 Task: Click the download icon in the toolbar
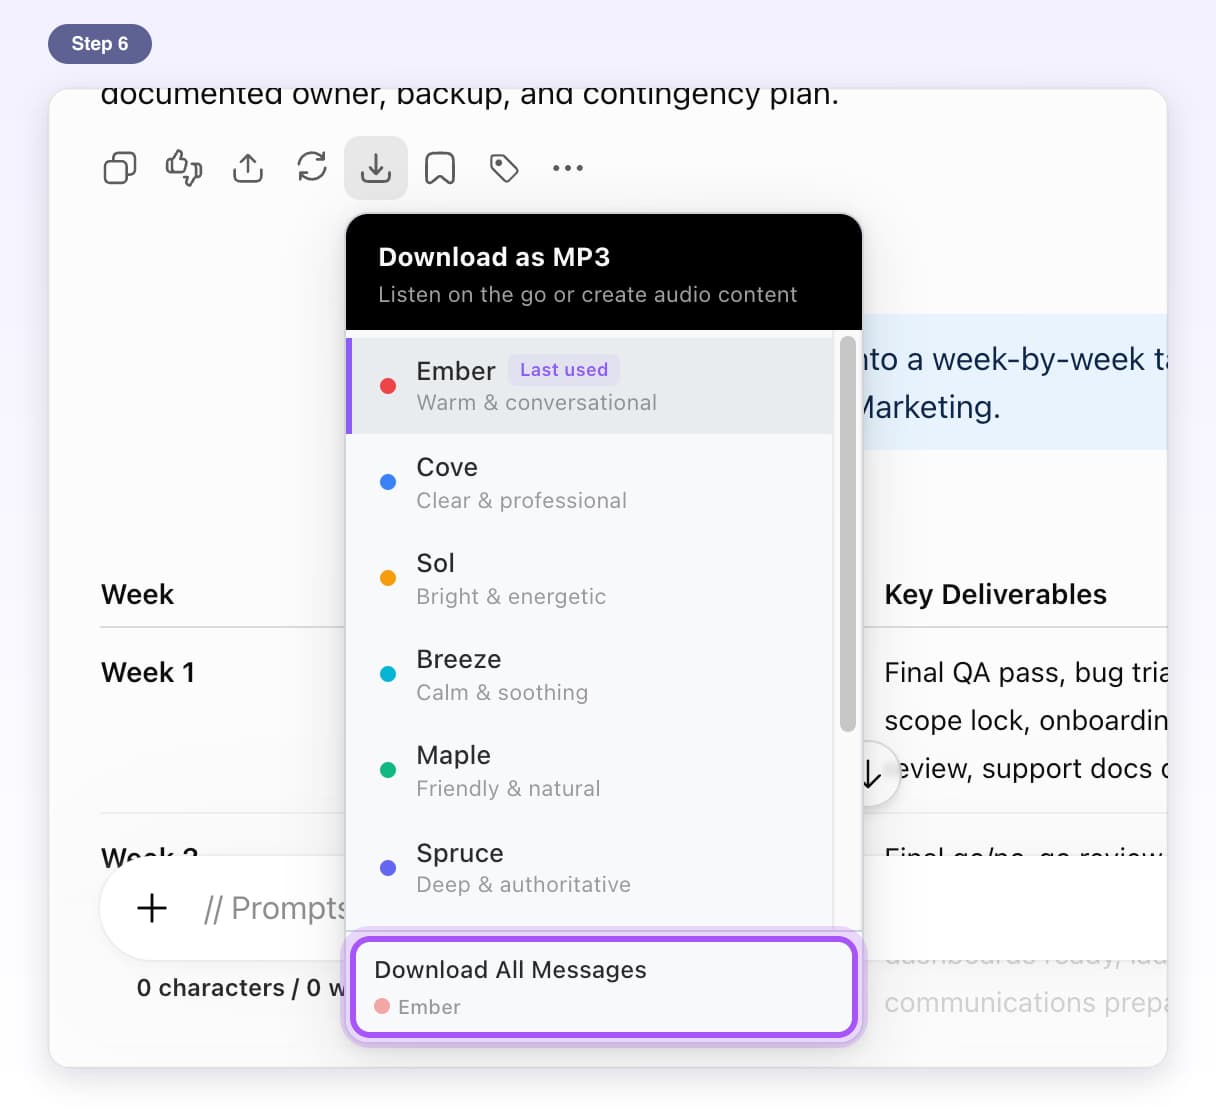point(376,168)
